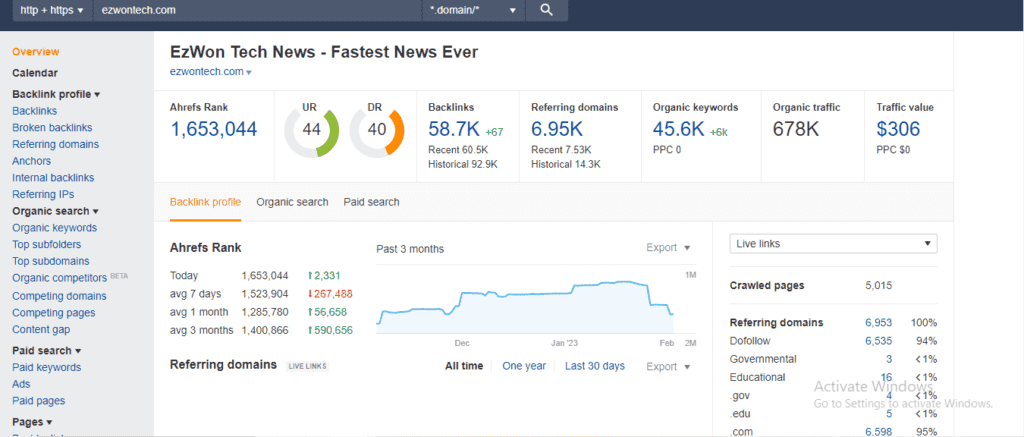
Task: Click the Ahrefs Rank line chart
Action: click(x=526, y=306)
